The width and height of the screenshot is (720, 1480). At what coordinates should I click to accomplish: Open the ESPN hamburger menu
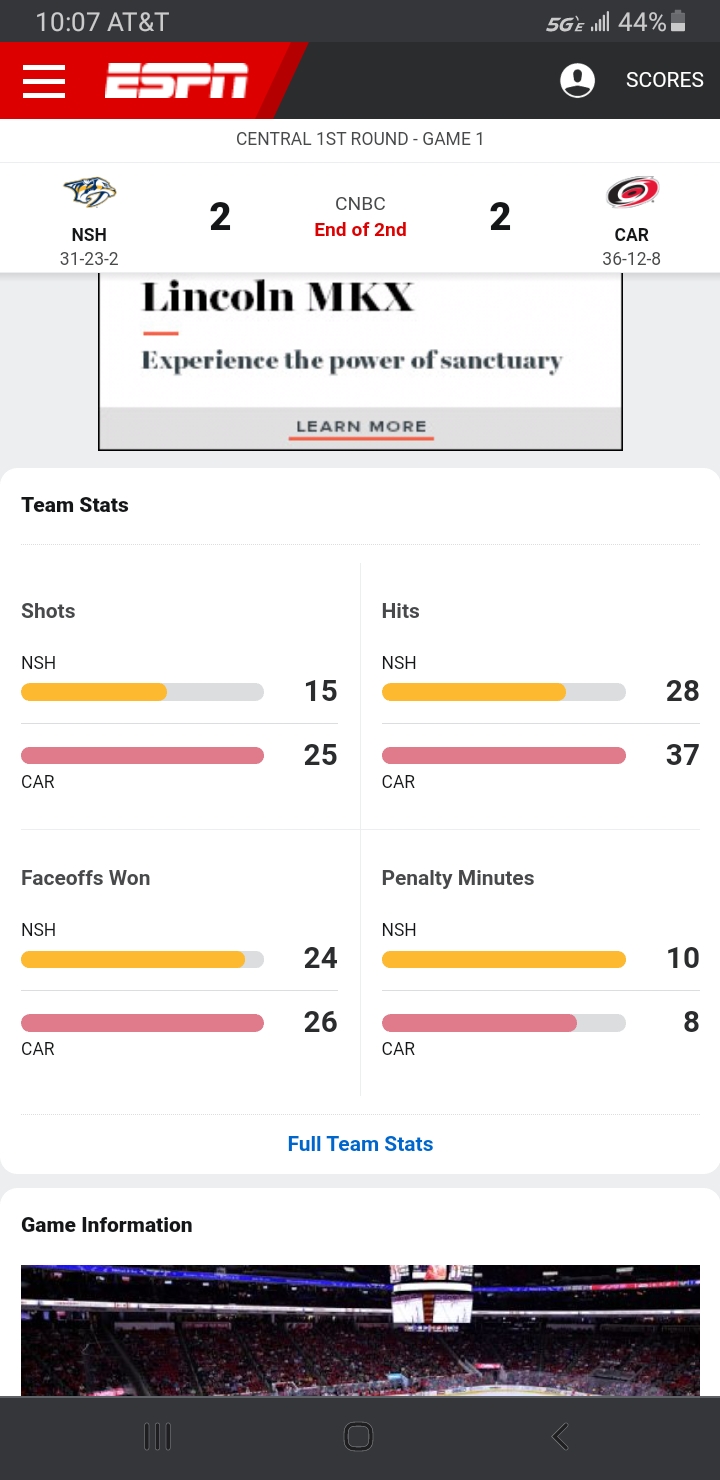pos(44,81)
